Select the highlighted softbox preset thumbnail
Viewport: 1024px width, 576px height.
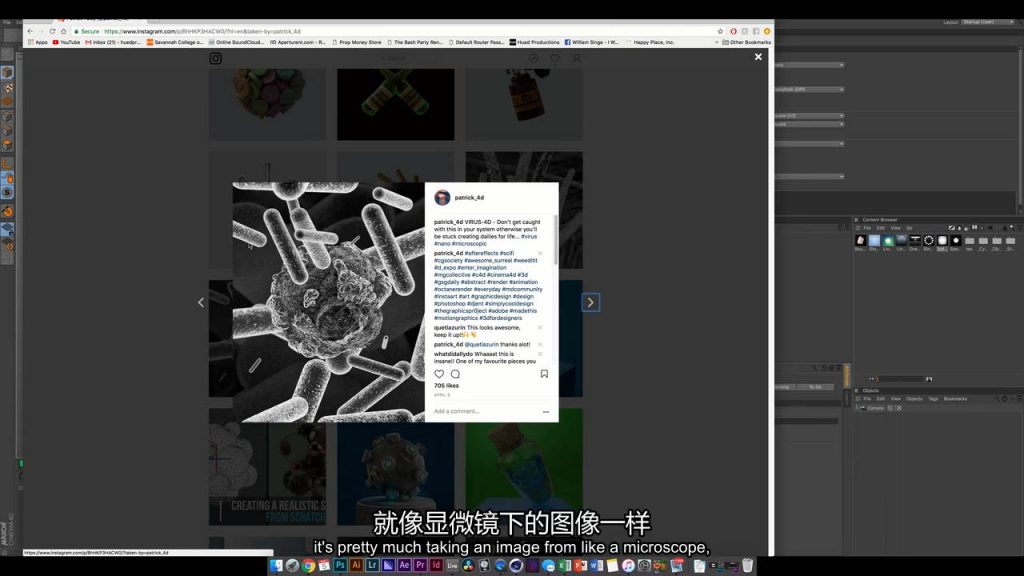(942, 241)
